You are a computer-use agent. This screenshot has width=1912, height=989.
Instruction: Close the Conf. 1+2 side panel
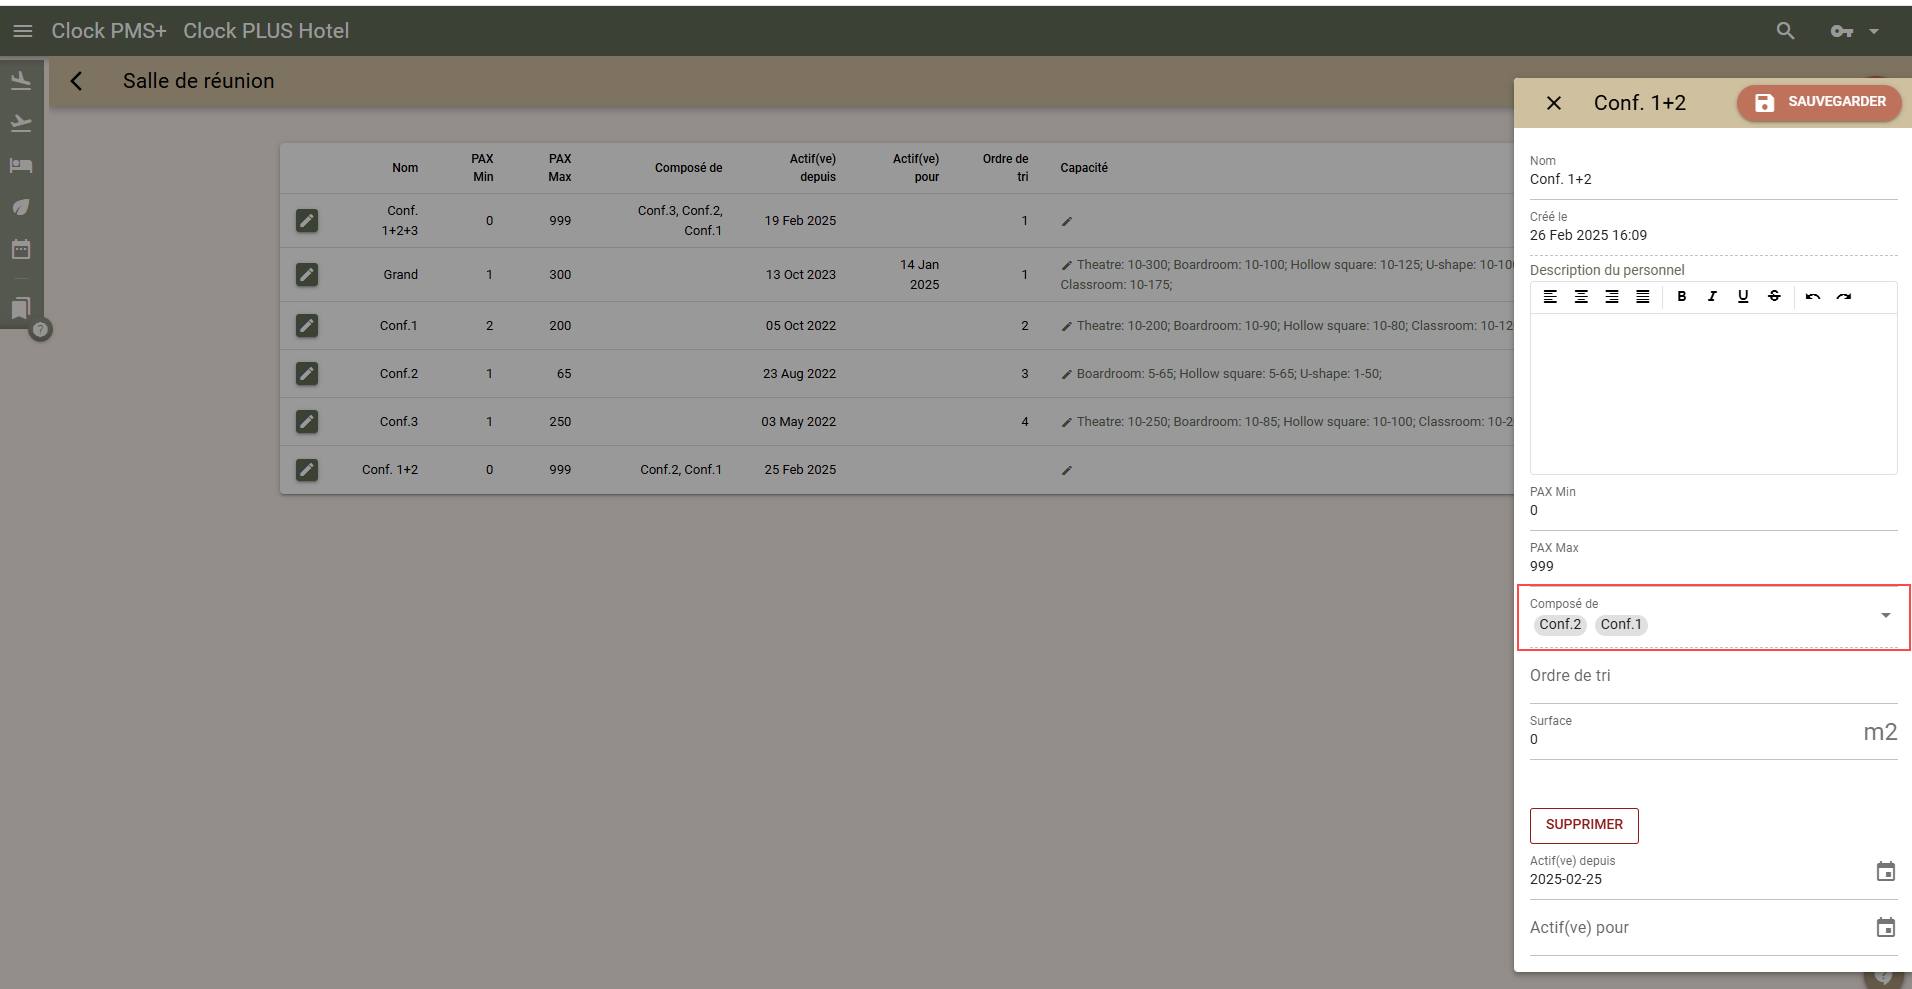(x=1554, y=103)
